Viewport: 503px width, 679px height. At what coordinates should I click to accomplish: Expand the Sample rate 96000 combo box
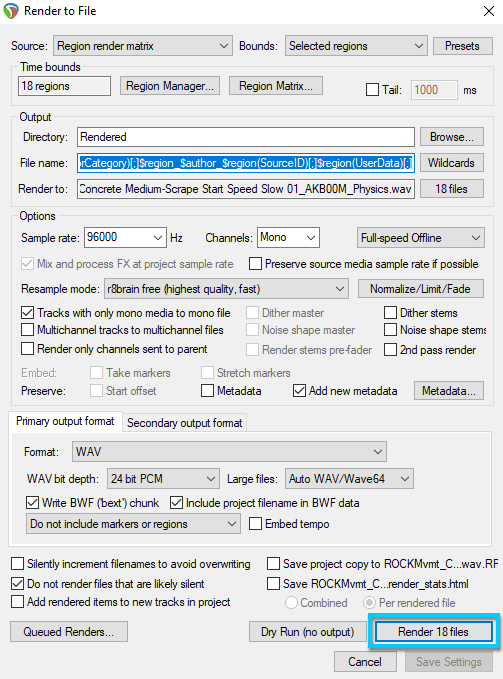[x=125, y=237]
